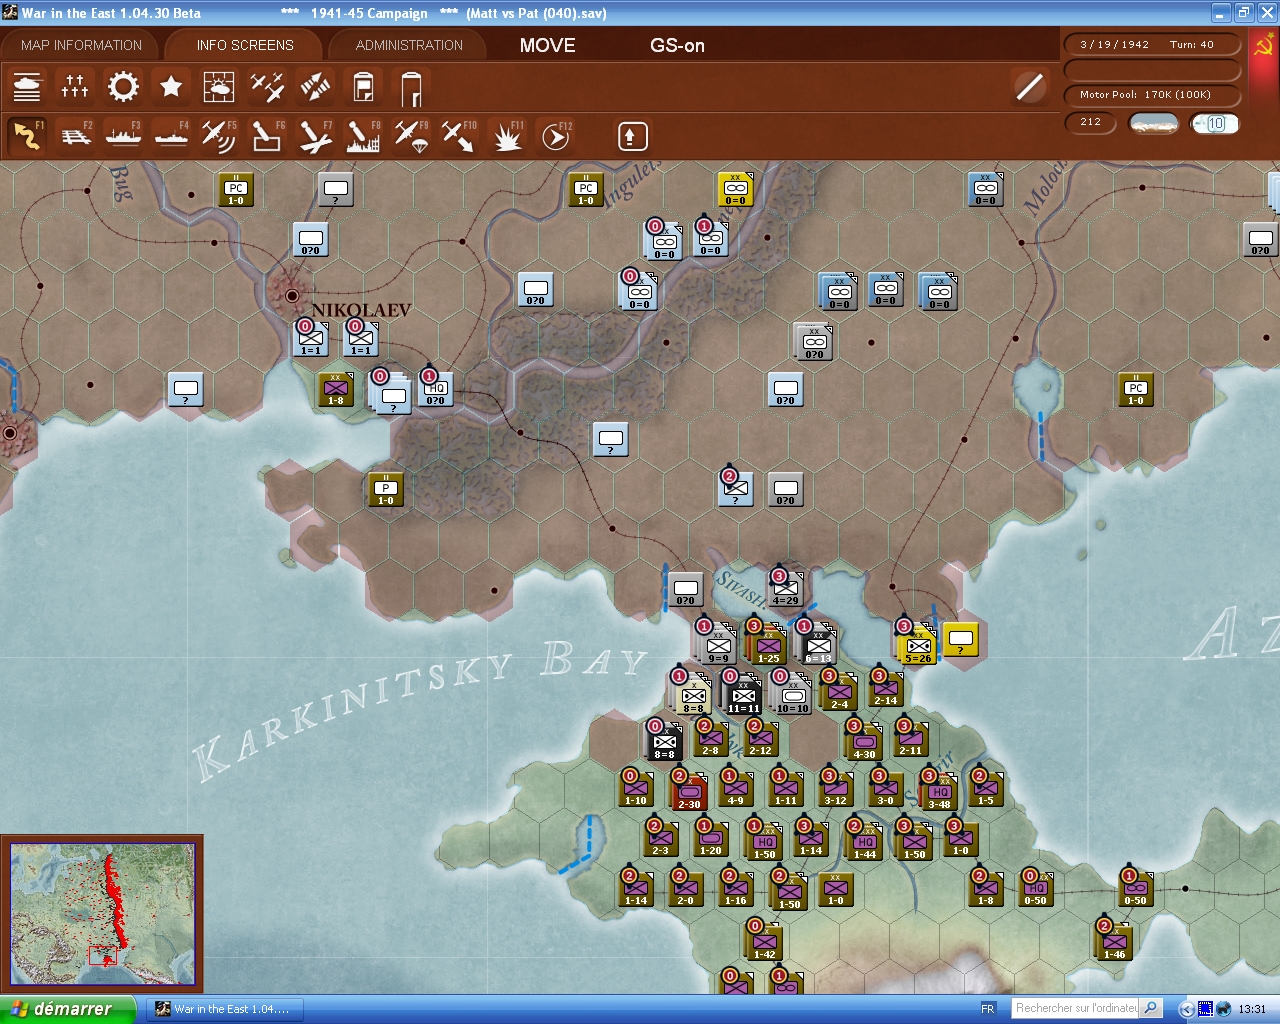This screenshot has width=1280, height=1024.
Task: Toggle F4 amphibious transport mode
Action: (x=171, y=135)
